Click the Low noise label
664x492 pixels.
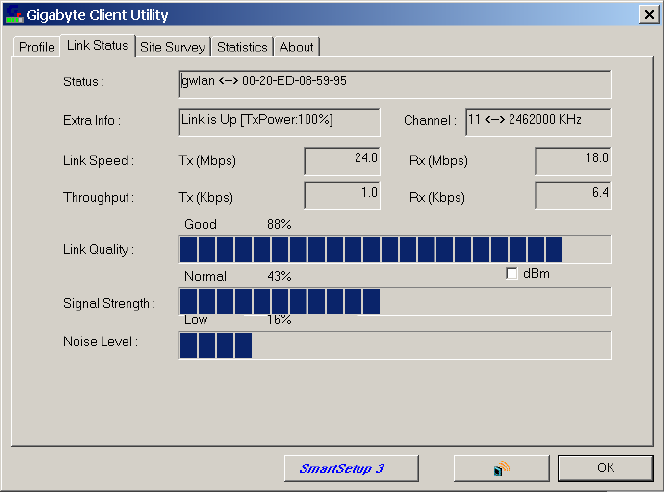(x=196, y=320)
